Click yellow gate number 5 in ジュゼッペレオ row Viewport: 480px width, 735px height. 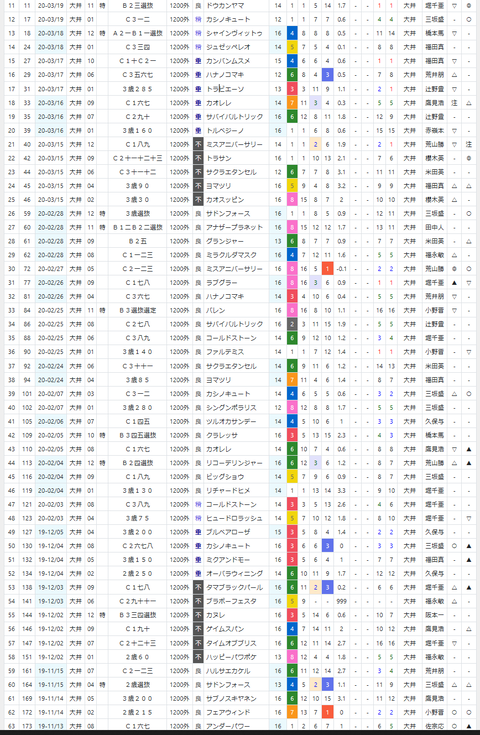coord(292,47)
